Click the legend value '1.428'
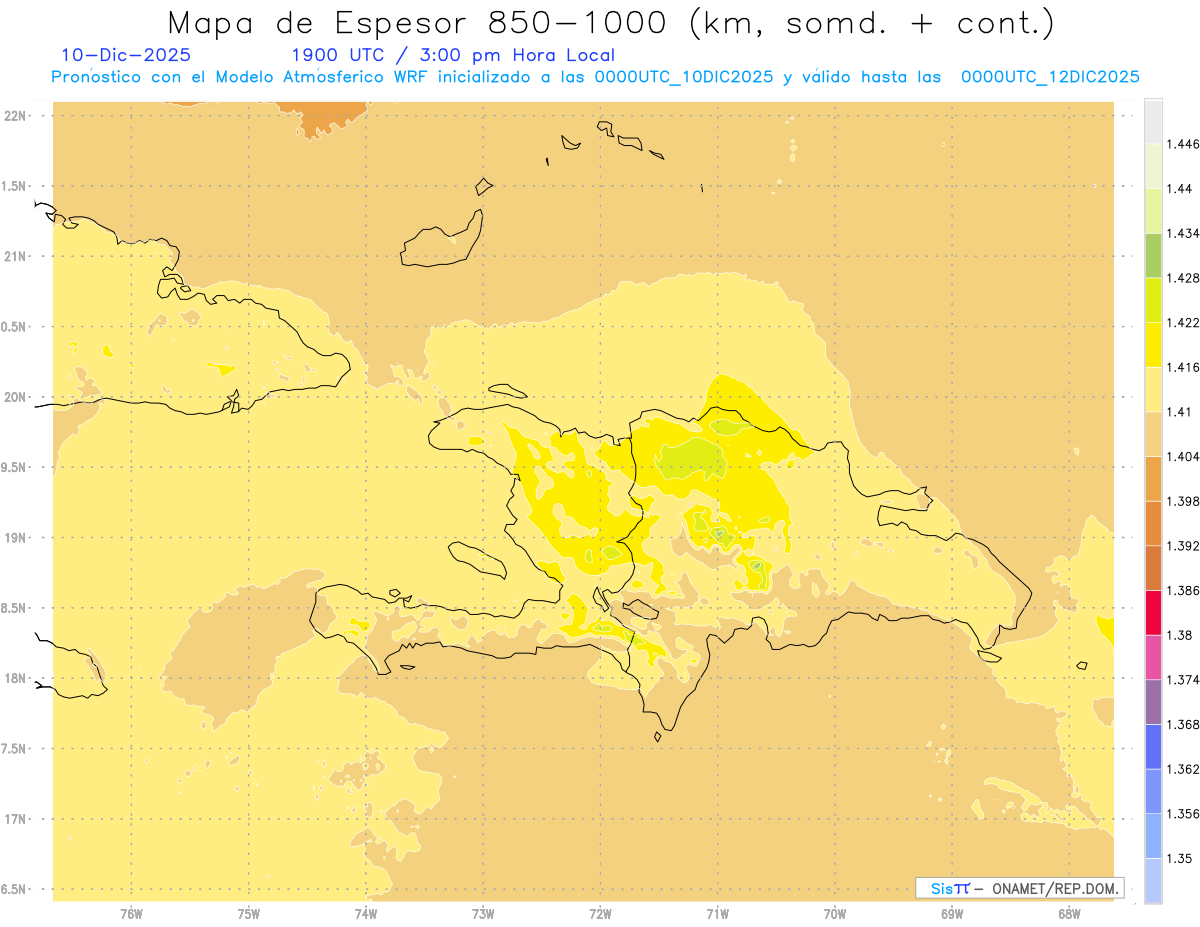 coord(1185,277)
